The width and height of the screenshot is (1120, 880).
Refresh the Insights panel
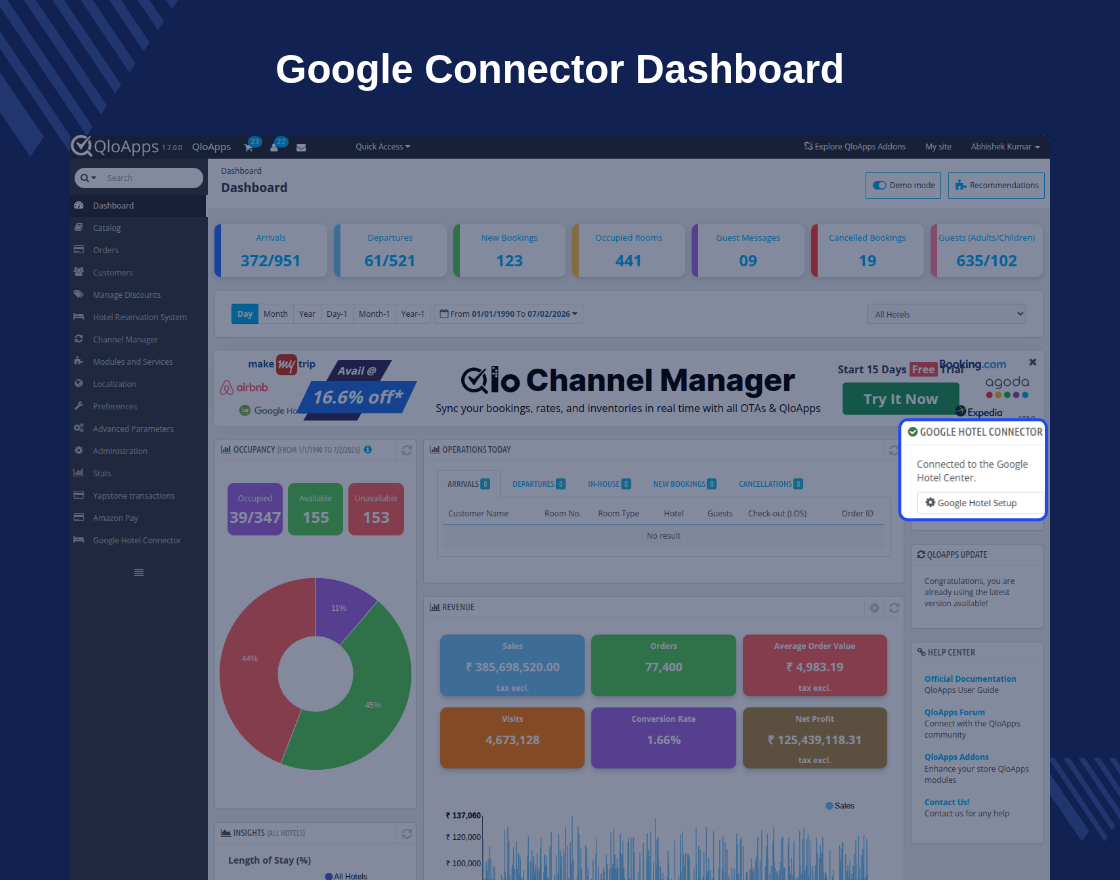point(406,834)
